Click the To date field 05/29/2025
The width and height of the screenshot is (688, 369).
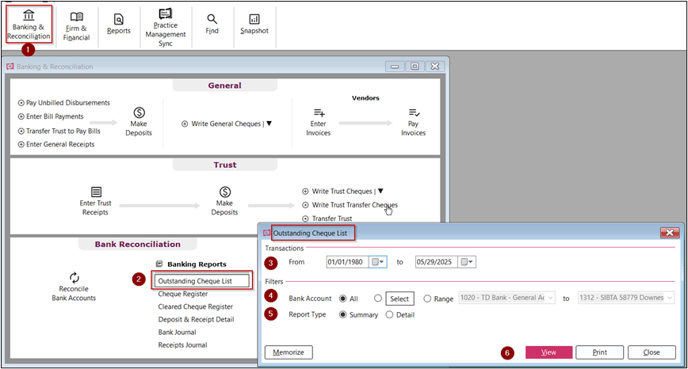[436, 262]
